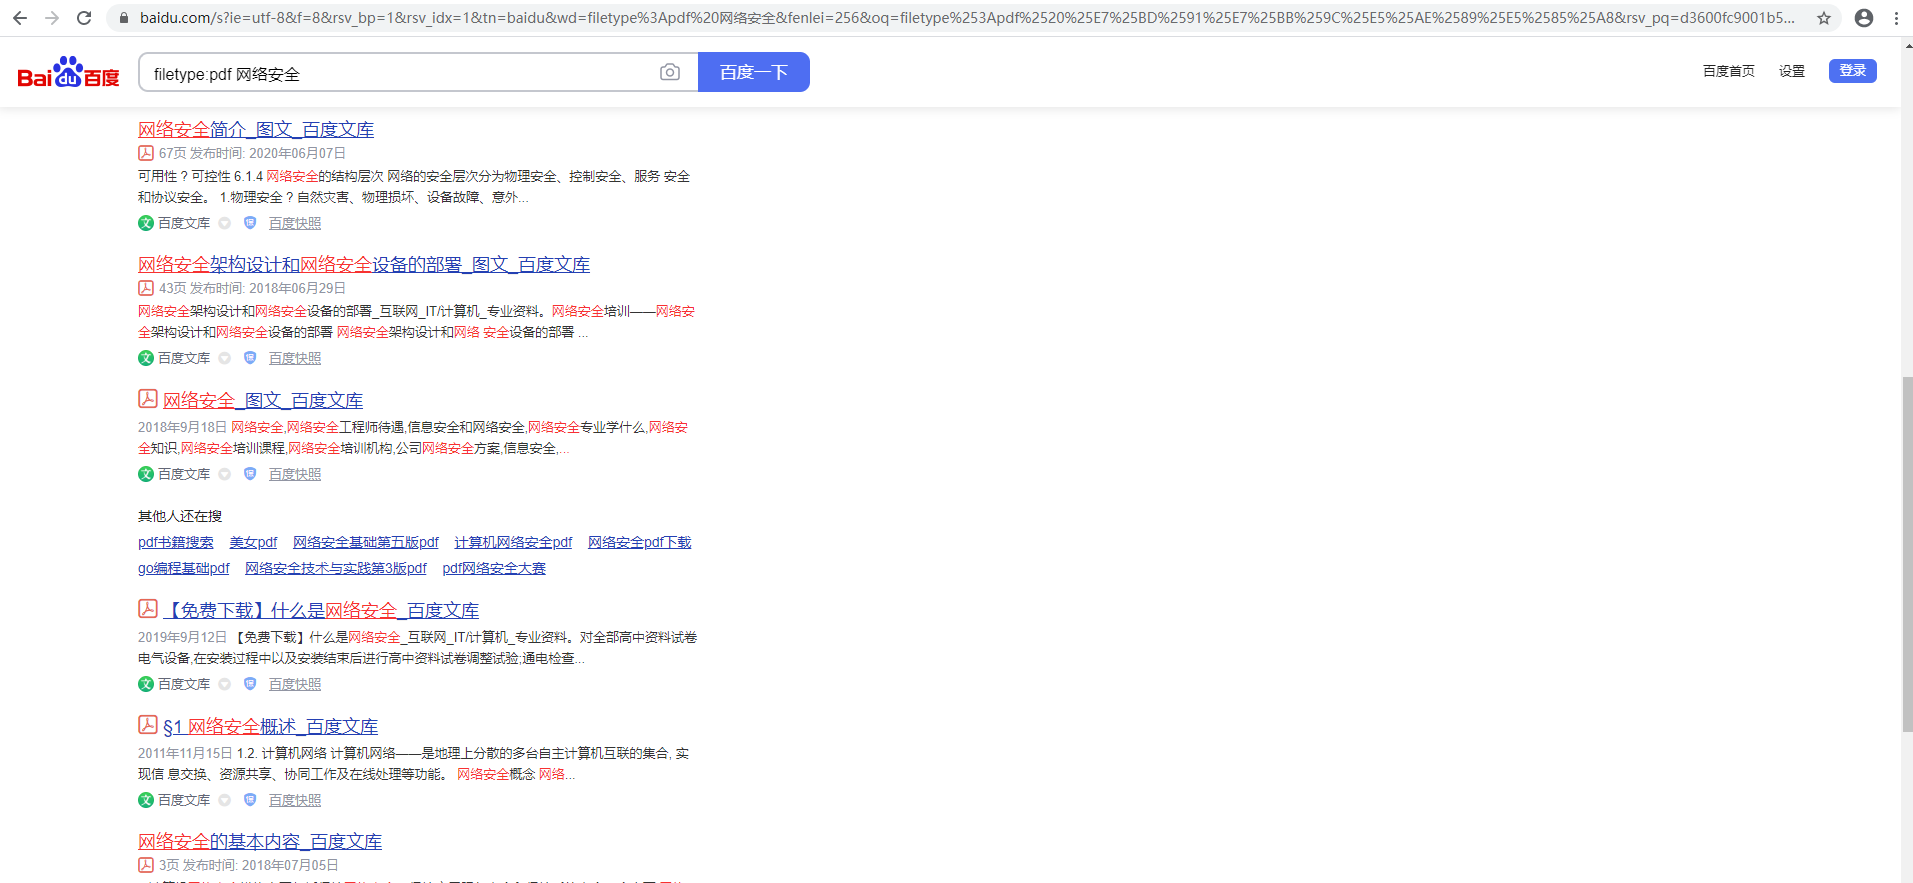
Task: Expand grey dropdown arrow under 【免费下载】什么是网络安全 result
Action: click(x=225, y=684)
